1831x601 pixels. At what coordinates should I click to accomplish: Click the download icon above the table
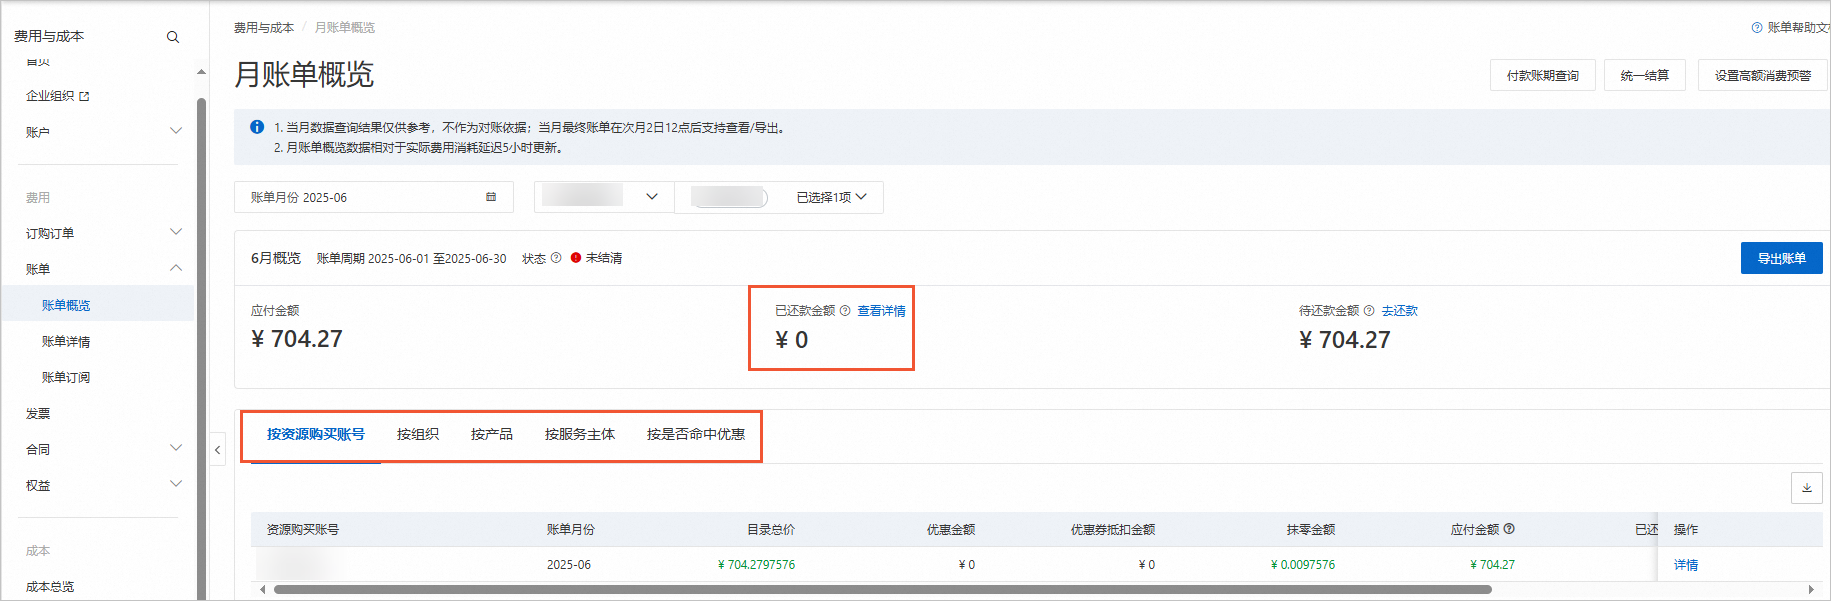click(x=1806, y=488)
